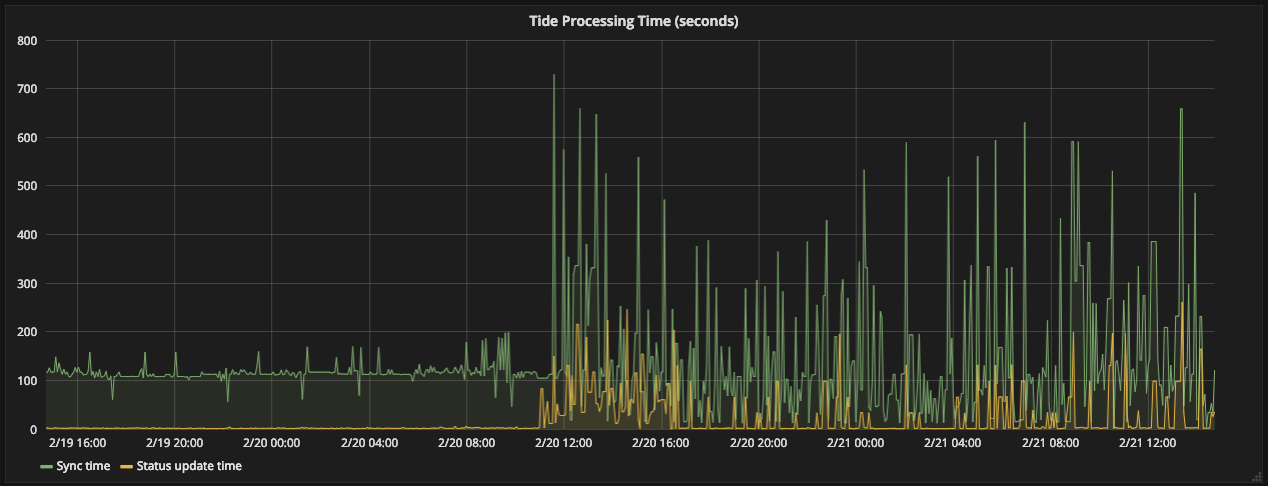
Task: Click the 2/20 20:00 x-axis label
Action: click(x=757, y=442)
